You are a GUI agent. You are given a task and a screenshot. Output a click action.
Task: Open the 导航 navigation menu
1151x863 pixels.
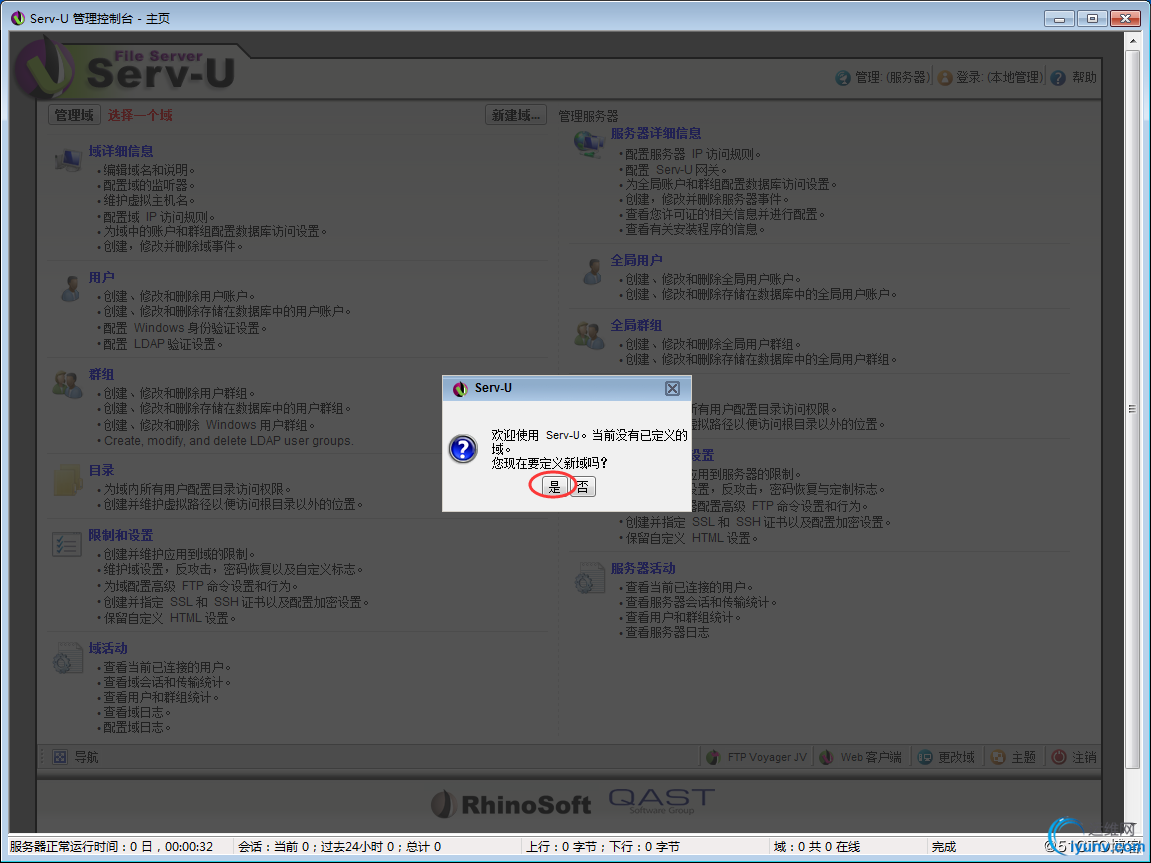click(x=86, y=757)
